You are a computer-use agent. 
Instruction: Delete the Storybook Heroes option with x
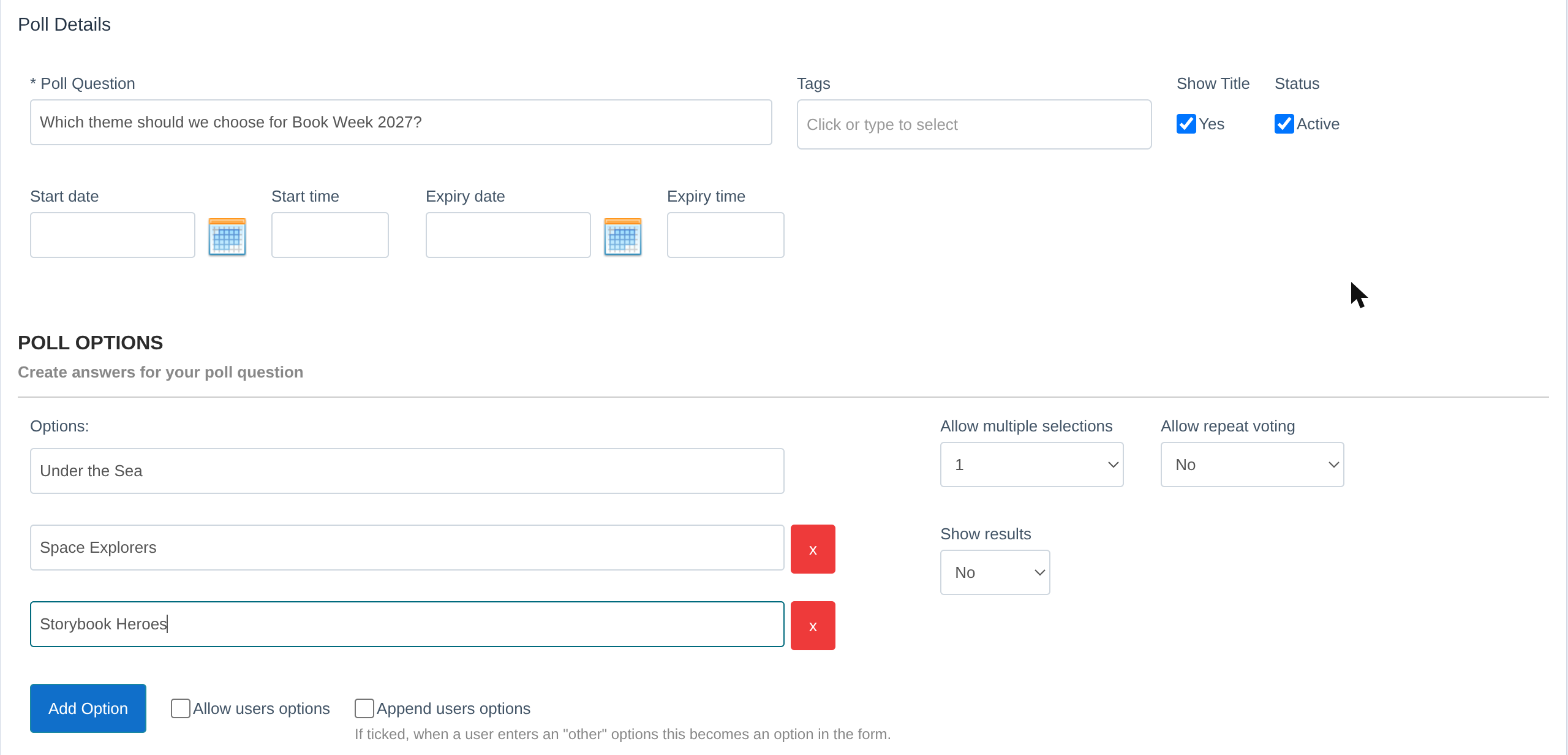813,625
